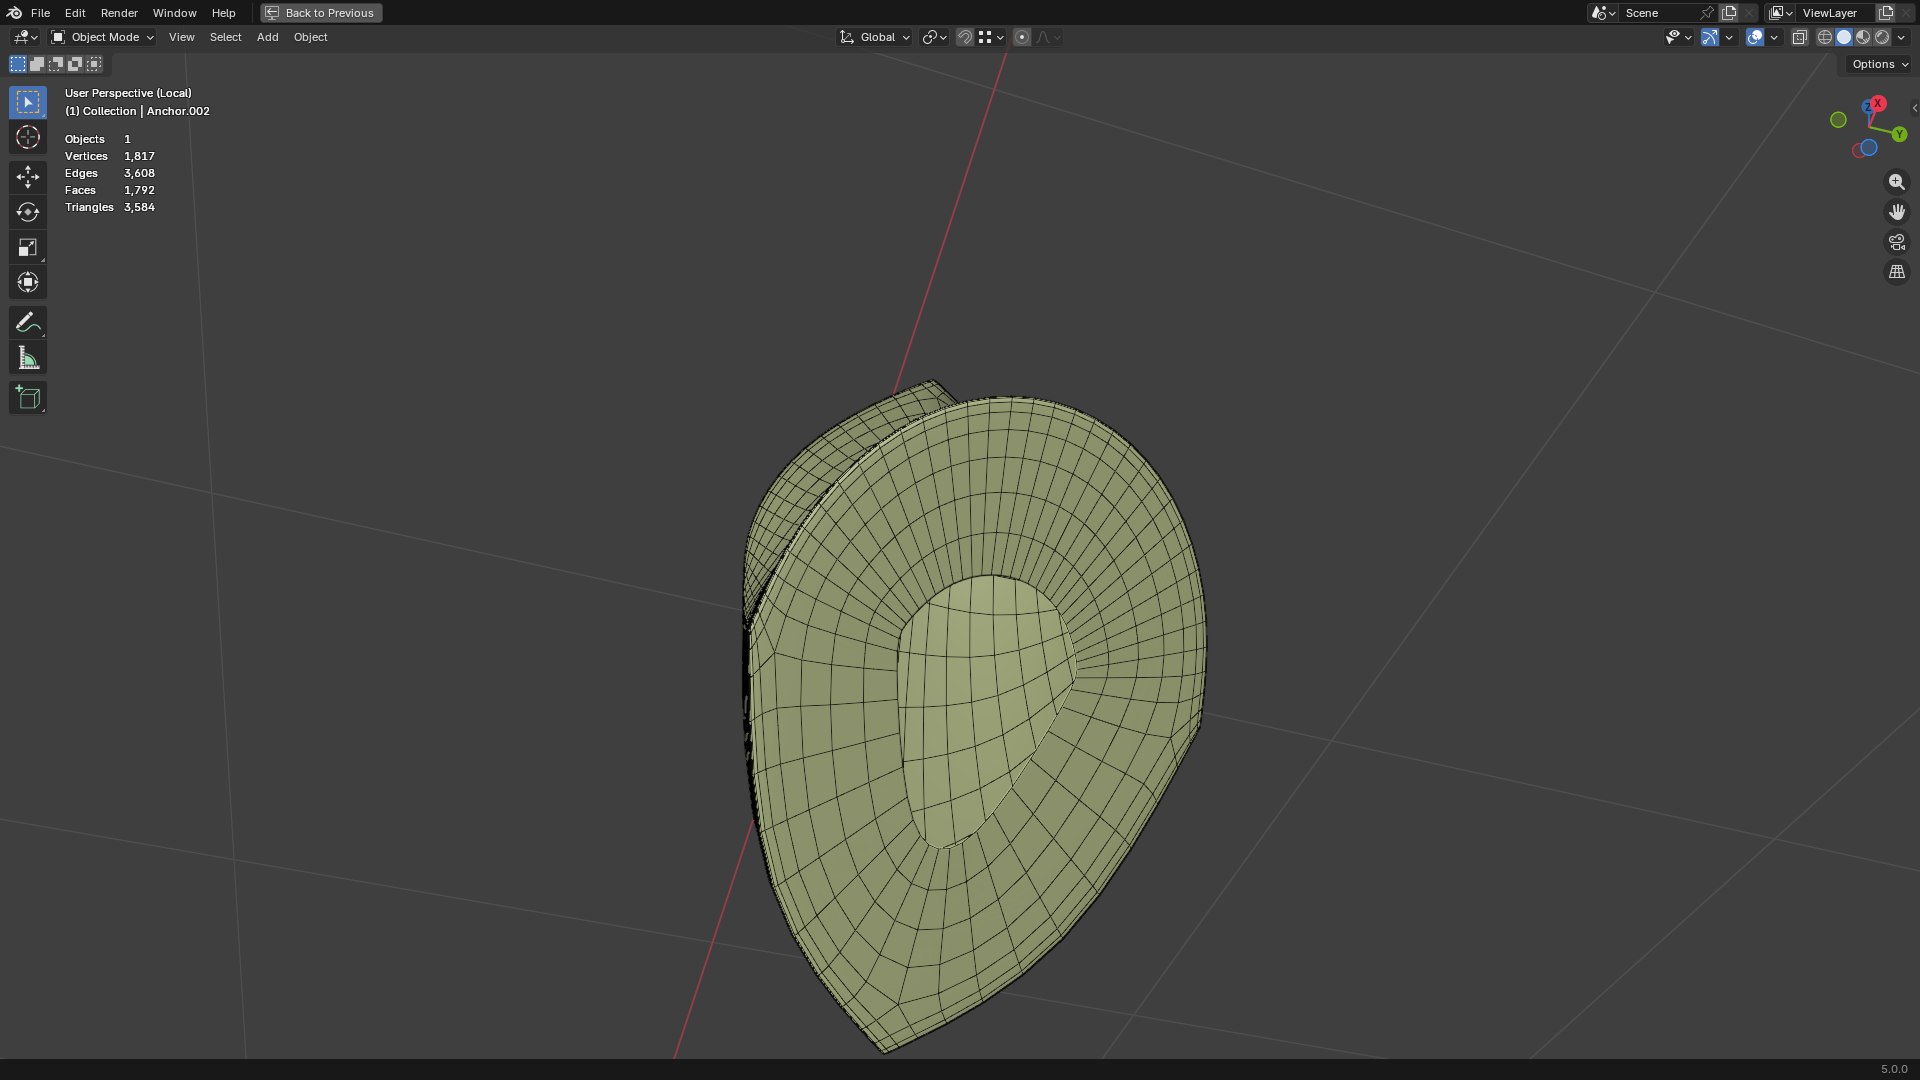Choose the Move tool

coord(28,177)
